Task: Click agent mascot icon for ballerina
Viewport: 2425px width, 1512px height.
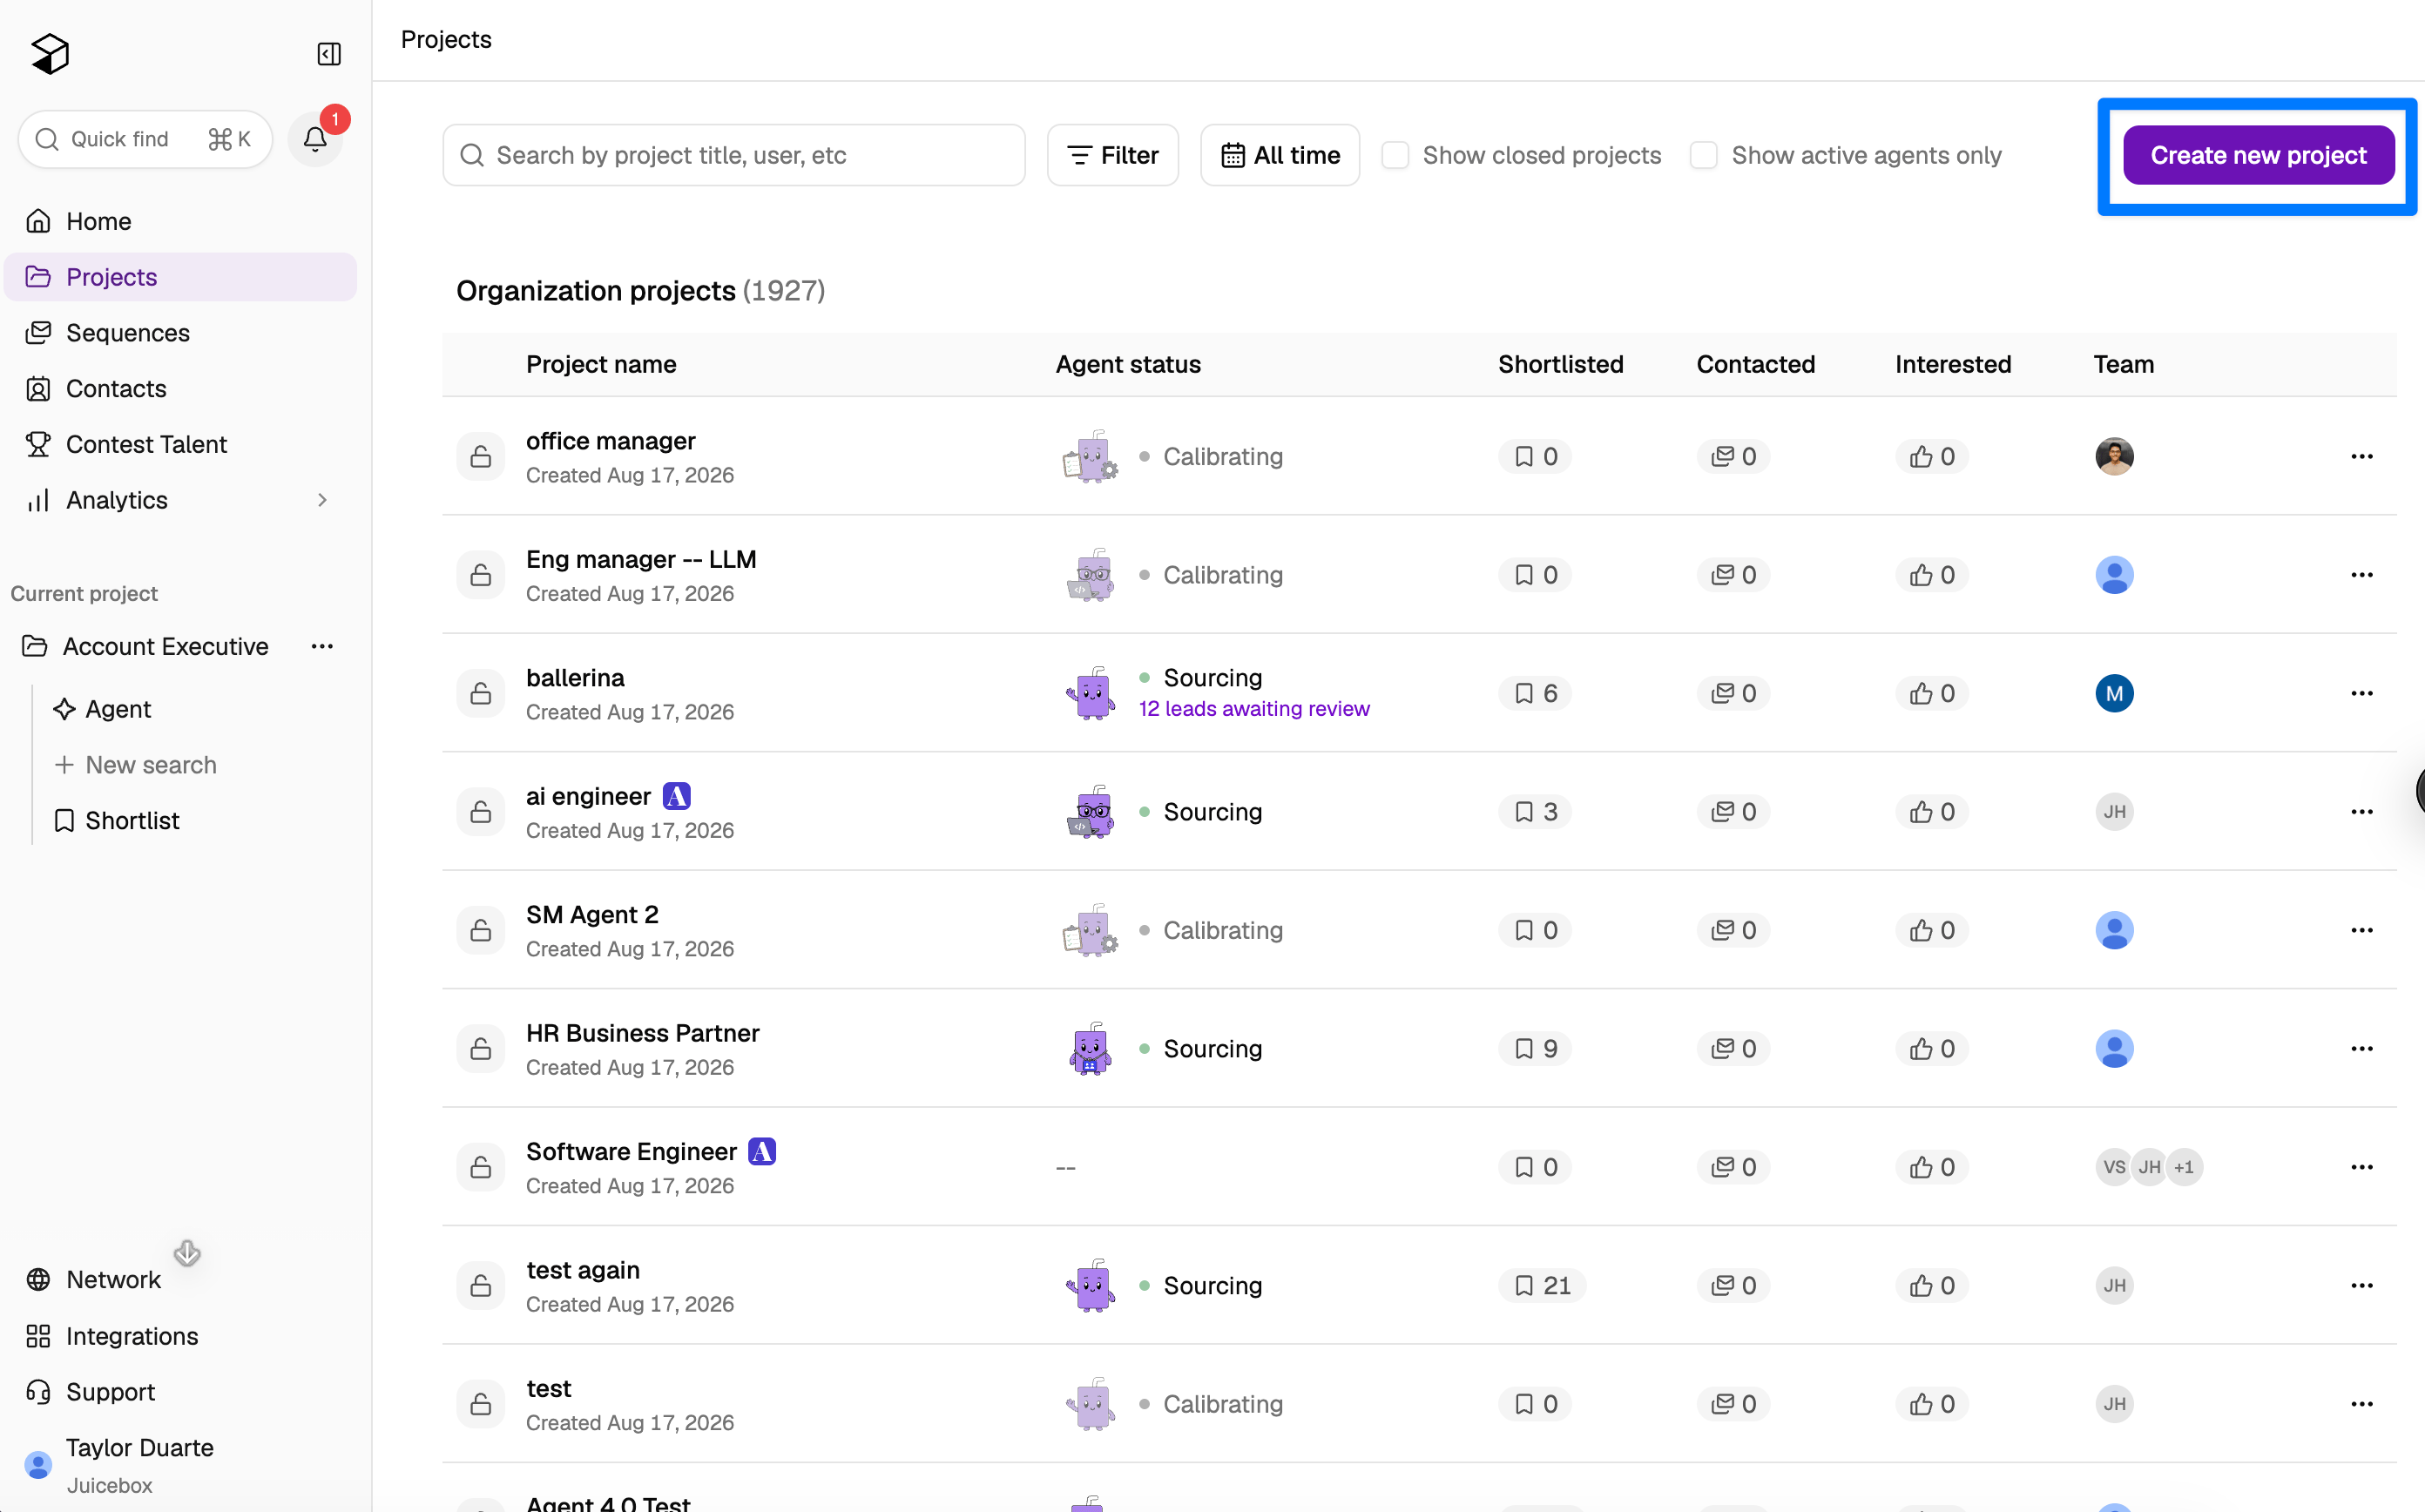Action: point(1090,693)
